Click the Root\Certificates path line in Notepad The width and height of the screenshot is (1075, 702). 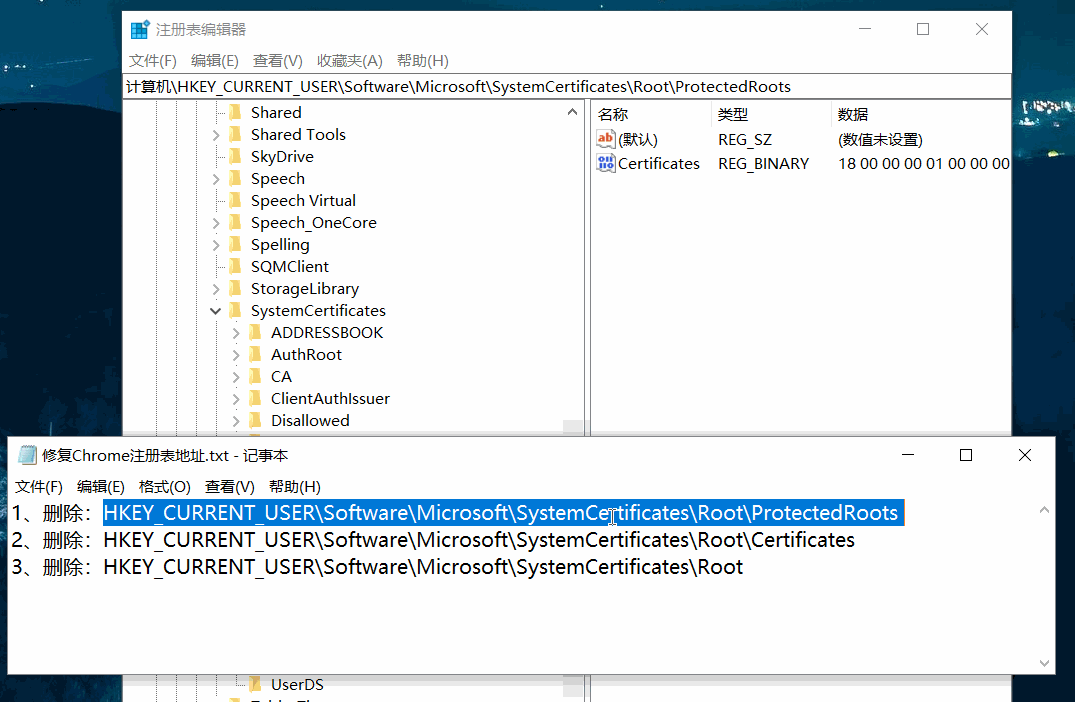pyautogui.click(x=479, y=540)
